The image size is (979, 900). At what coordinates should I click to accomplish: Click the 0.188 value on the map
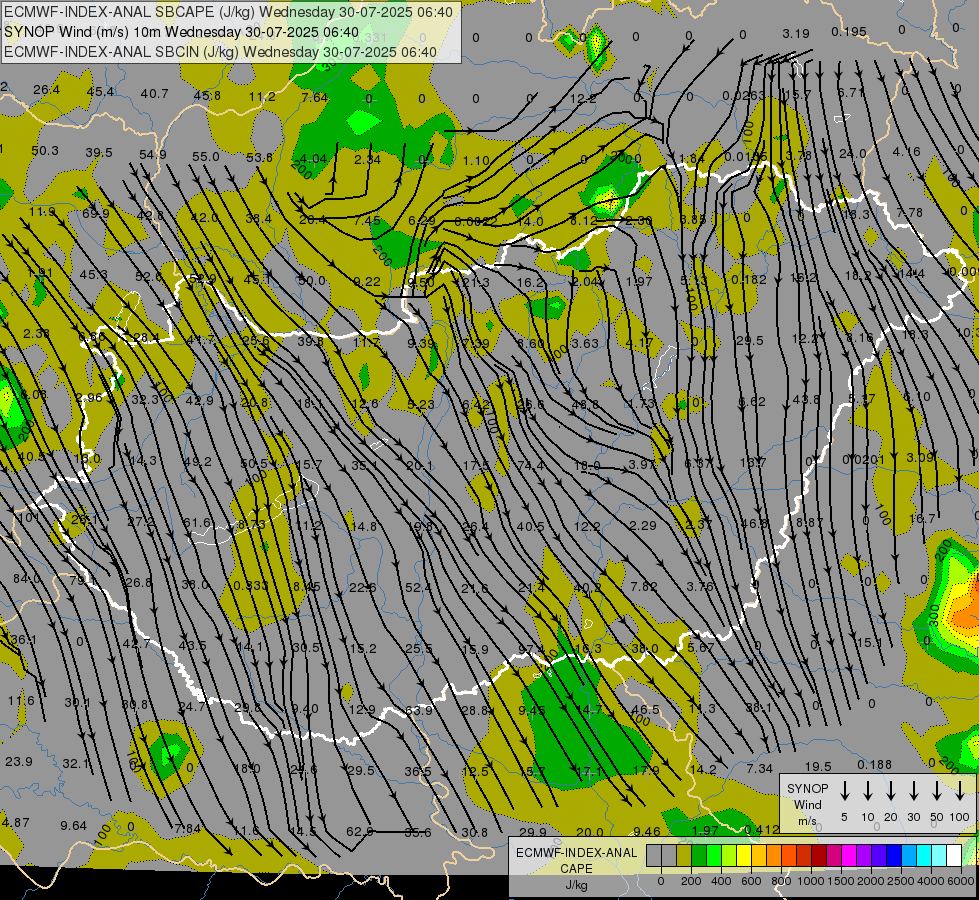[874, 764]
